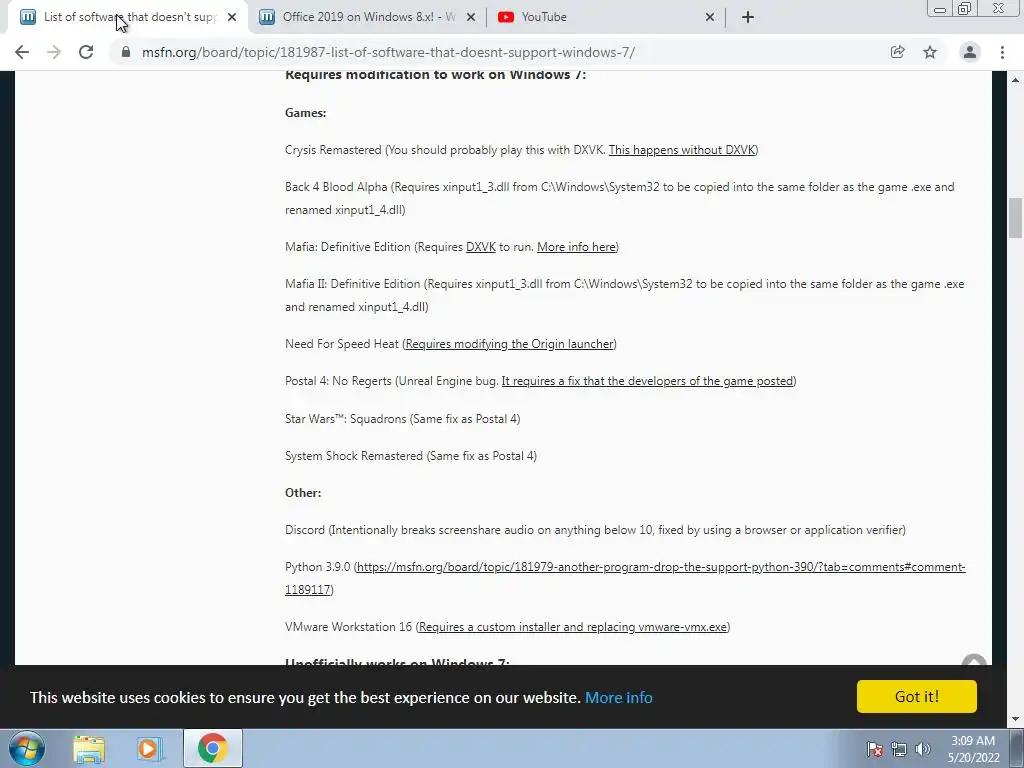
Task: Accept cookies with 'Got it!' button
Action: point(917,696)
